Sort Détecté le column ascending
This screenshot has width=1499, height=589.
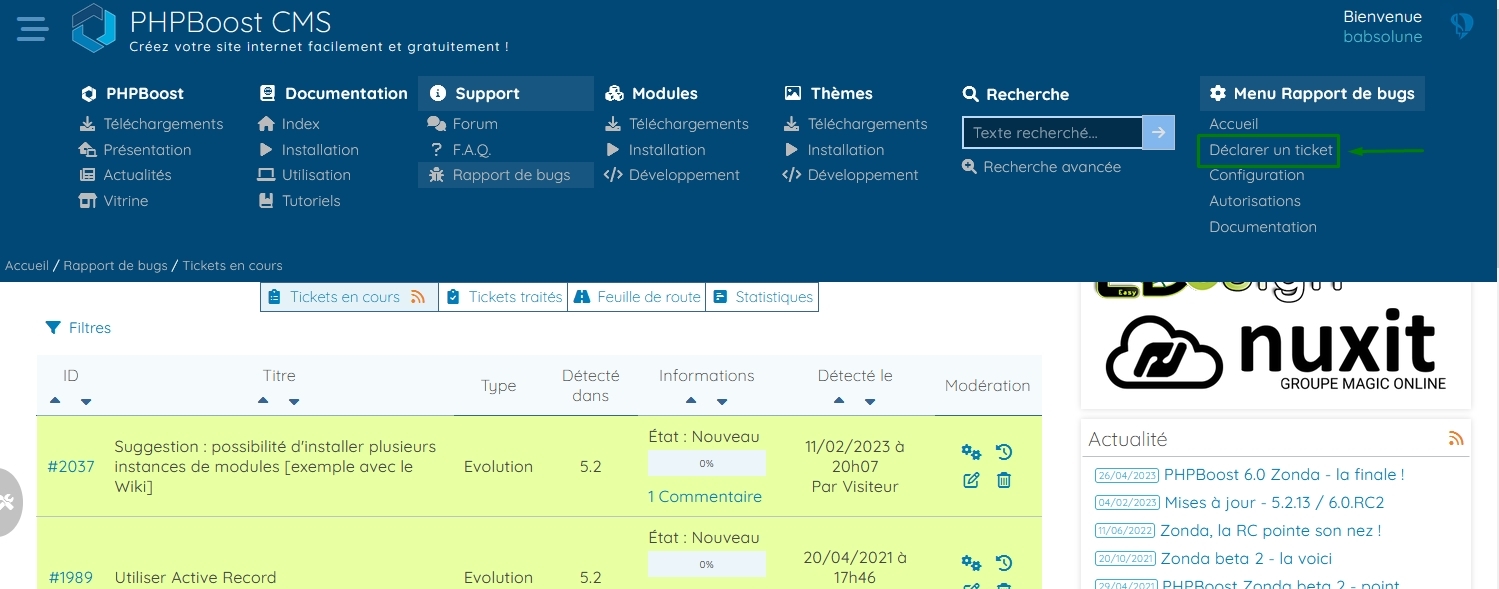click(839, 401)
